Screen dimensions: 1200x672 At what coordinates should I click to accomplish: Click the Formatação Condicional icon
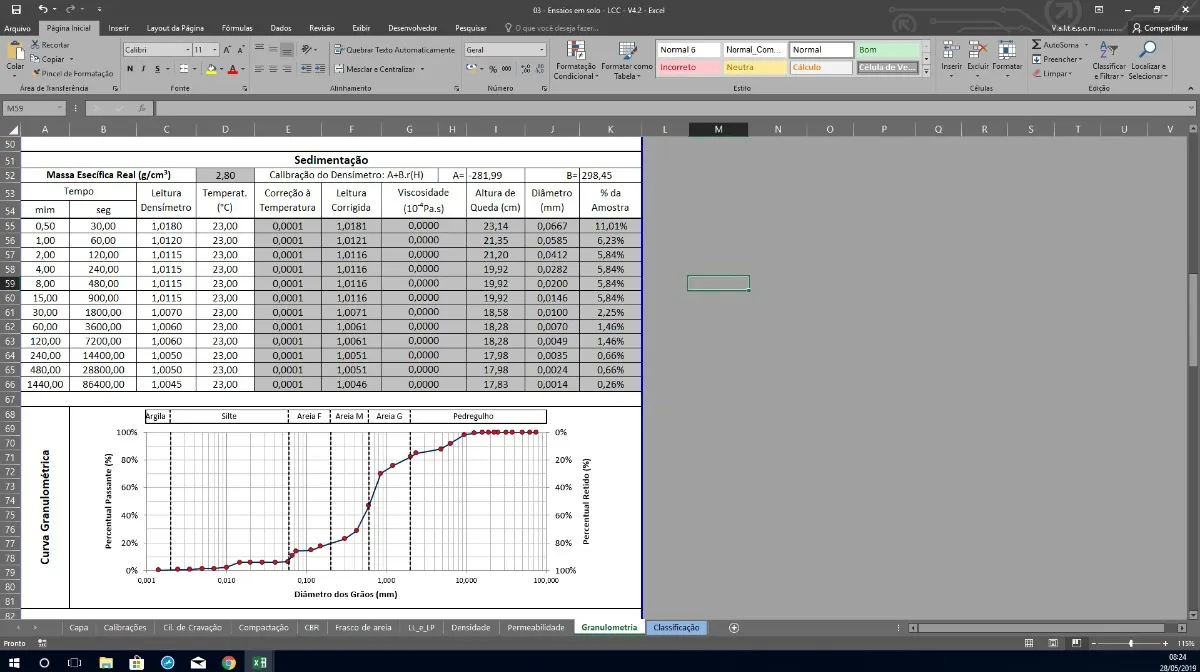[x=575, y=51]
